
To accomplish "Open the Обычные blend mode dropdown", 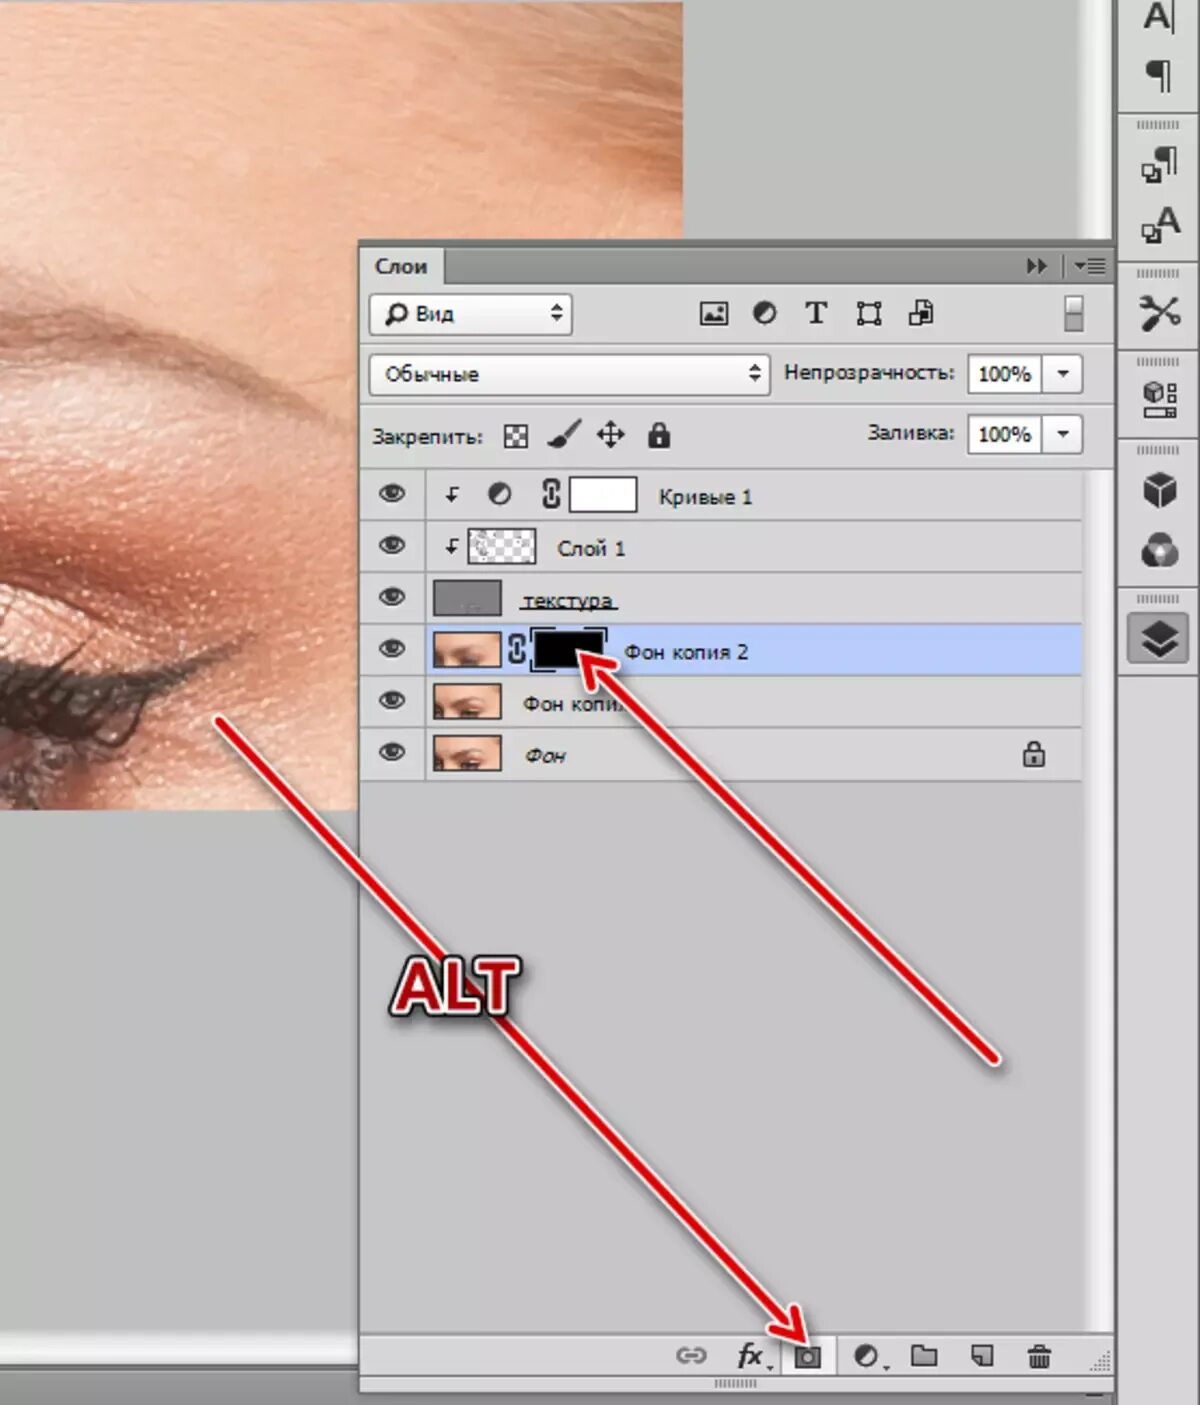I will tap(569, 374).
